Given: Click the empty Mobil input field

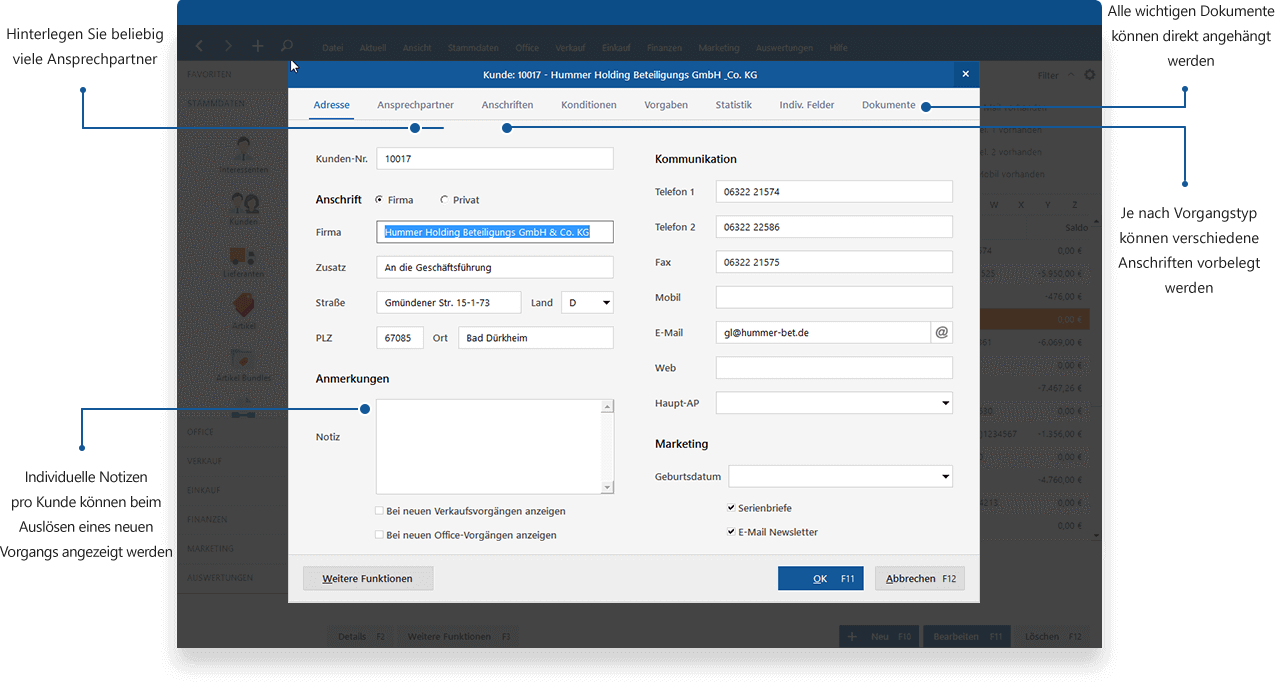Looking at the screenshot, I should (834, 297).
